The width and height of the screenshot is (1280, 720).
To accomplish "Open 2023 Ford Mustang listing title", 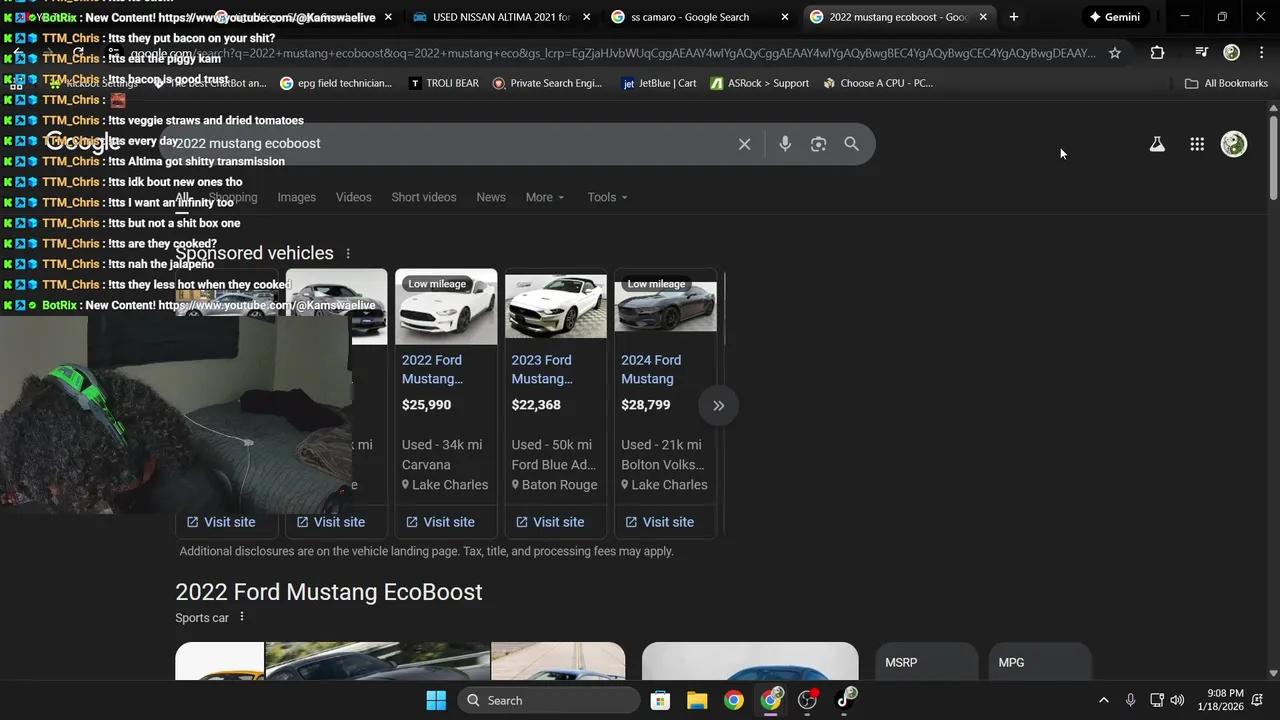I will (x=542, y=369).
